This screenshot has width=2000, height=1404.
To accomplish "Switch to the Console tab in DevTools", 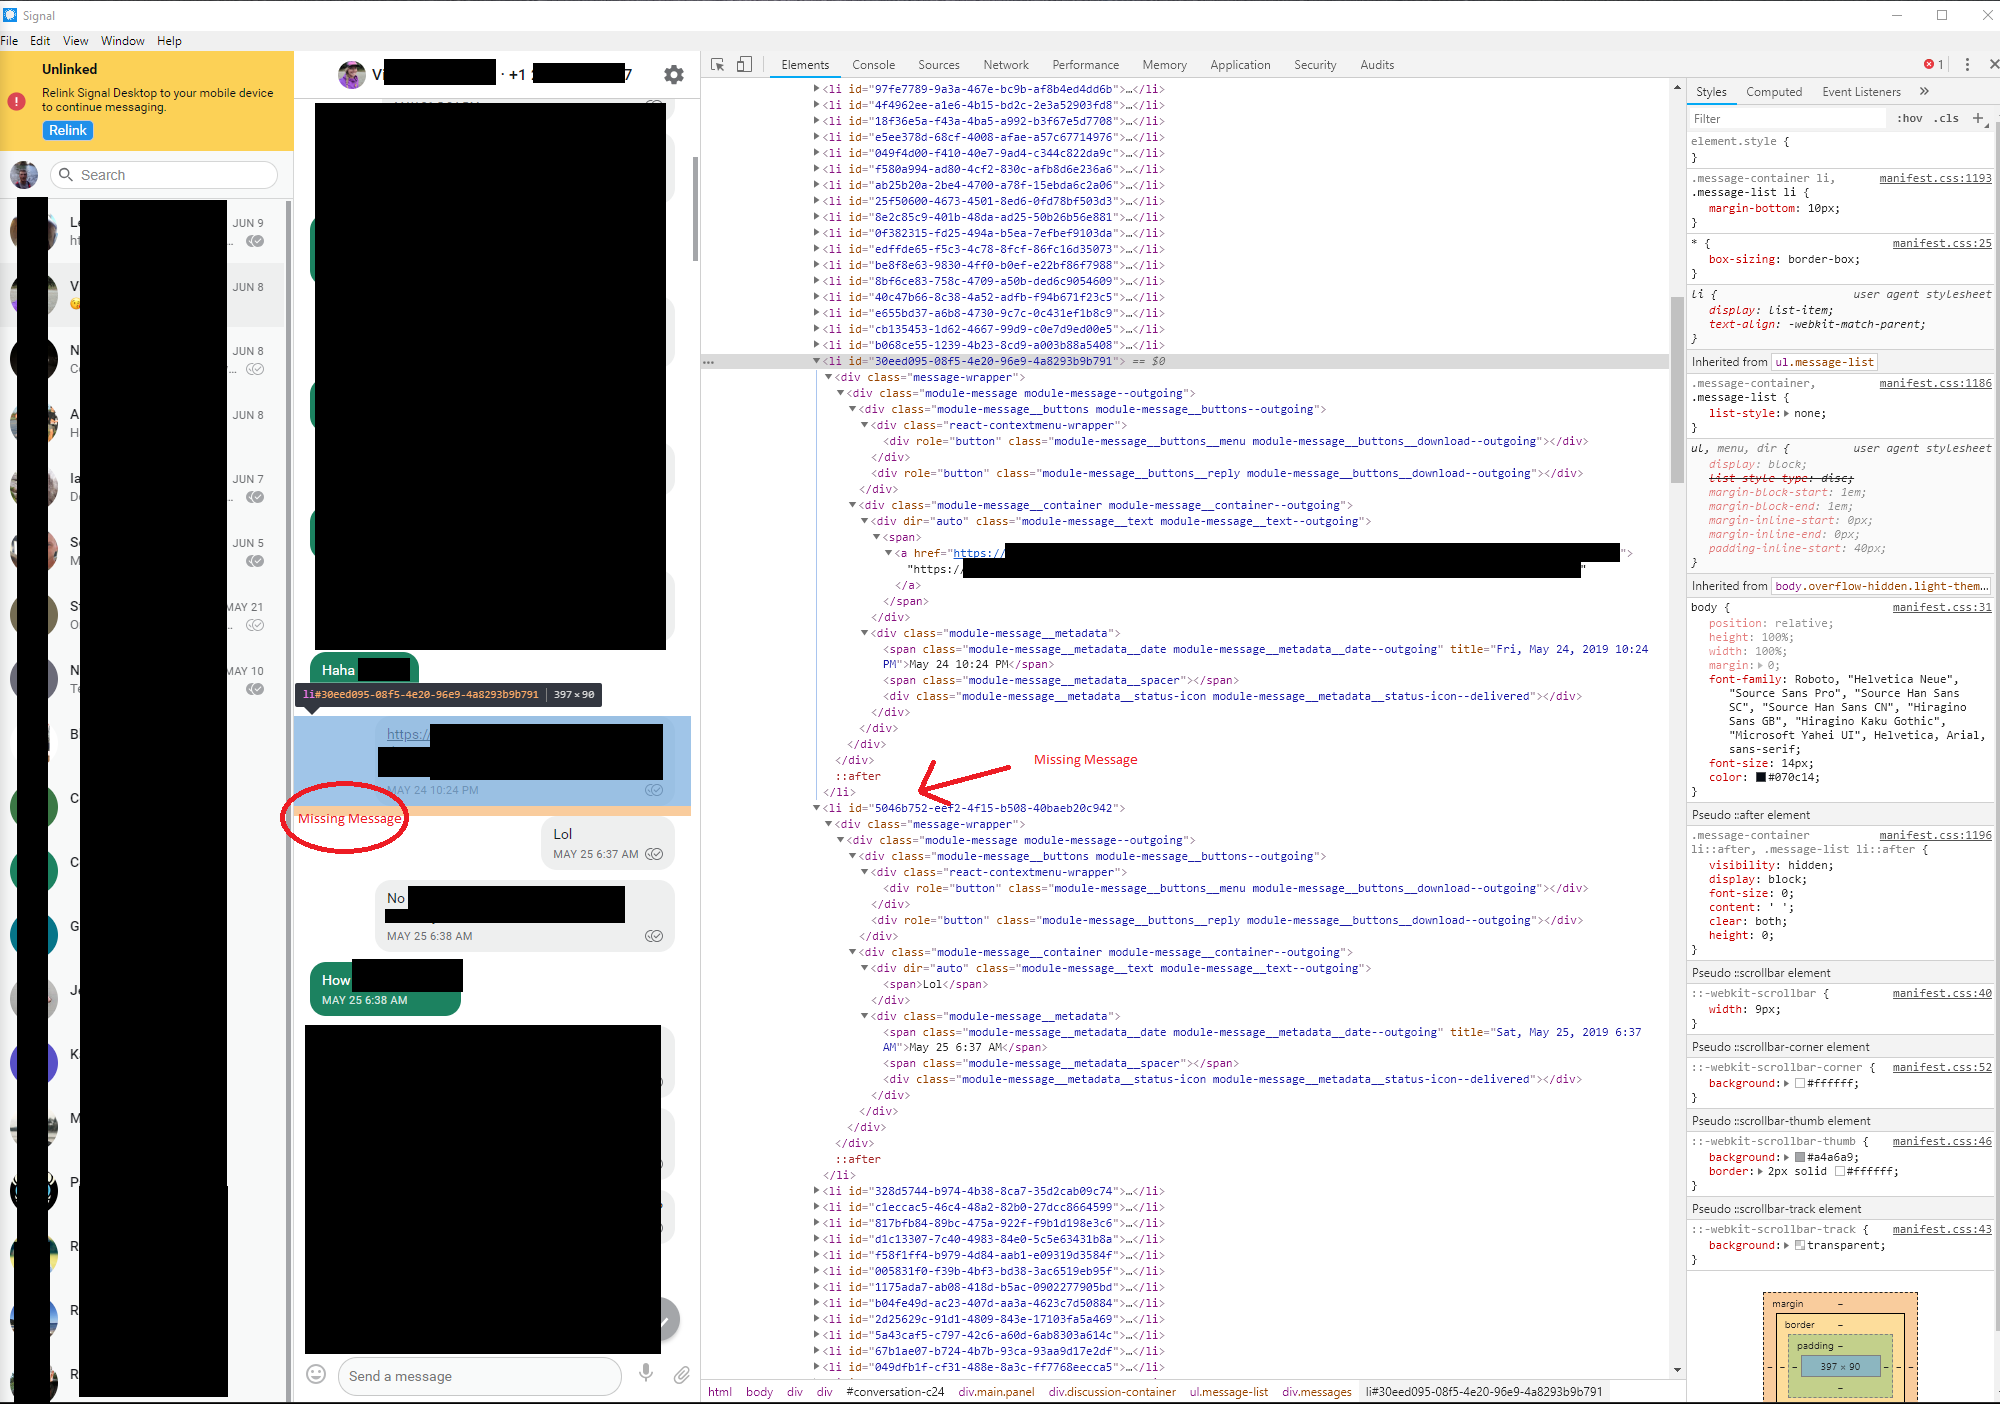I will pos(873,64).
